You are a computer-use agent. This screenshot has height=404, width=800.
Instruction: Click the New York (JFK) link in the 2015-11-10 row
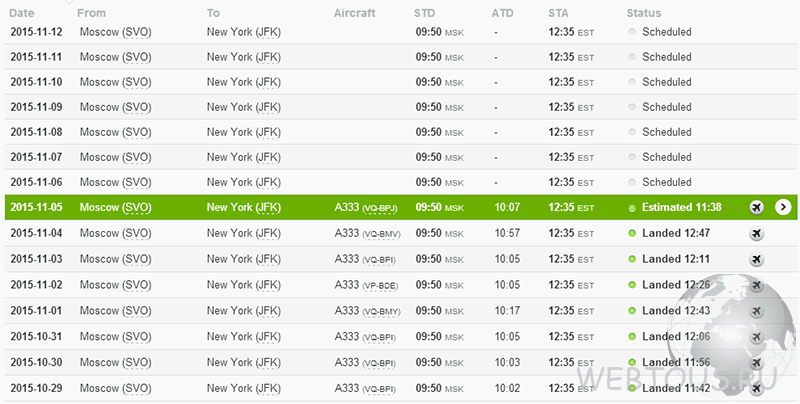pos(244,82)
